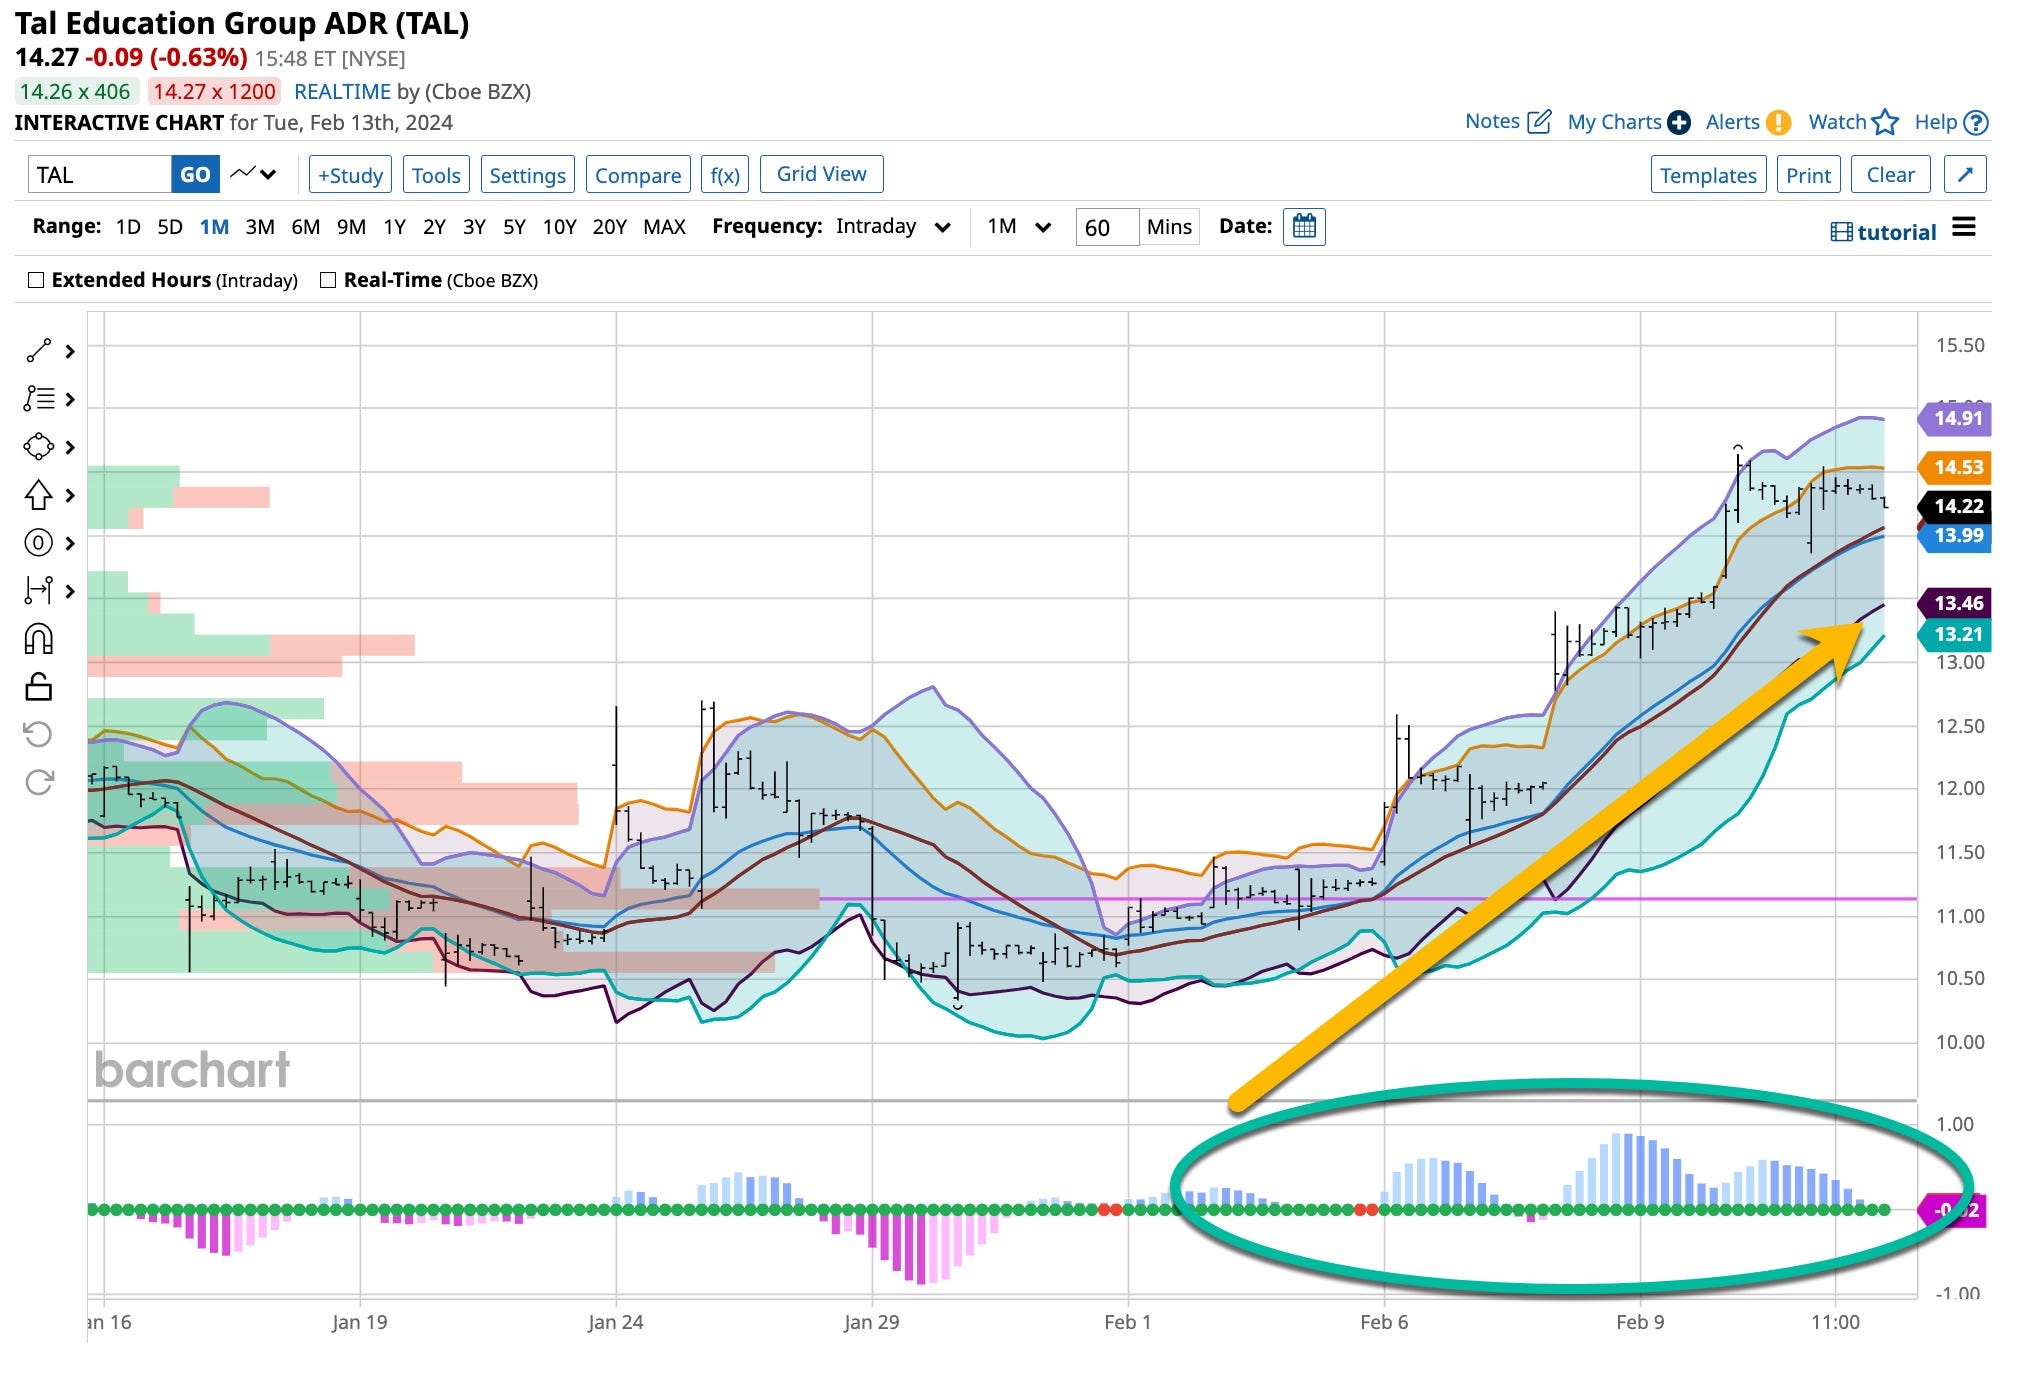Select the 1Y range
The width and height of the screenshot is (2030, 1400).
[x=395, y=227]
